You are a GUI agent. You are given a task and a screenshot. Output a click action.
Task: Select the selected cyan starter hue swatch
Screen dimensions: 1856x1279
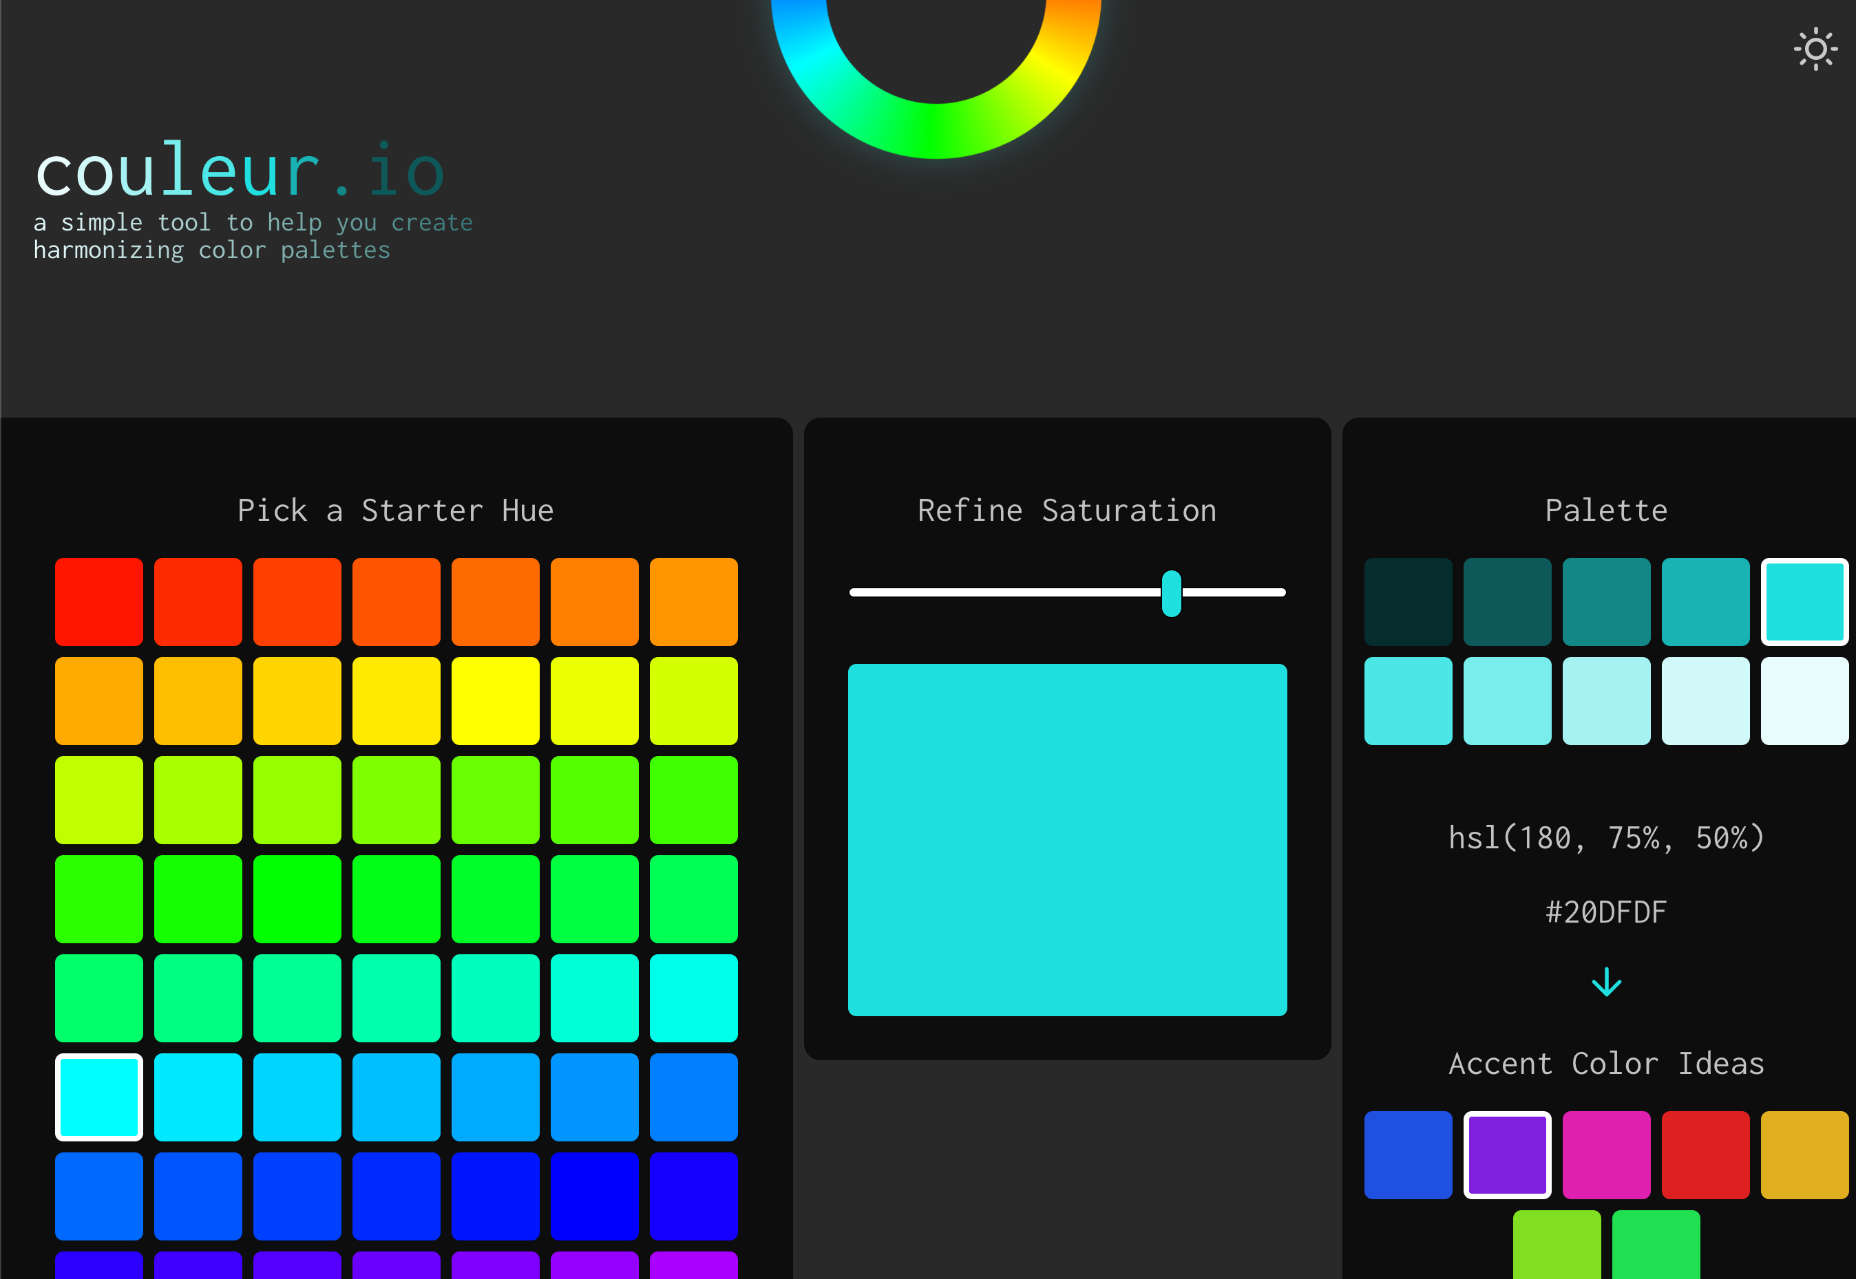click(x=99, y=1097)
